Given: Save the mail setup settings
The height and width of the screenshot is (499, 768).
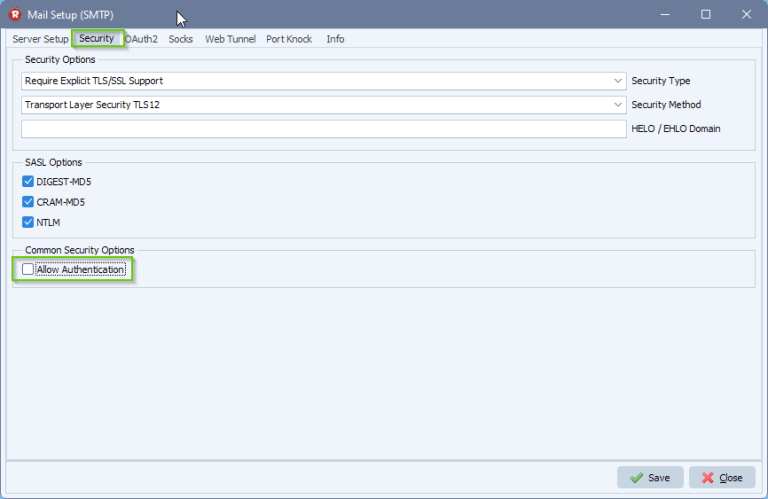Looking at the screenshot, I should coord(650,477).
